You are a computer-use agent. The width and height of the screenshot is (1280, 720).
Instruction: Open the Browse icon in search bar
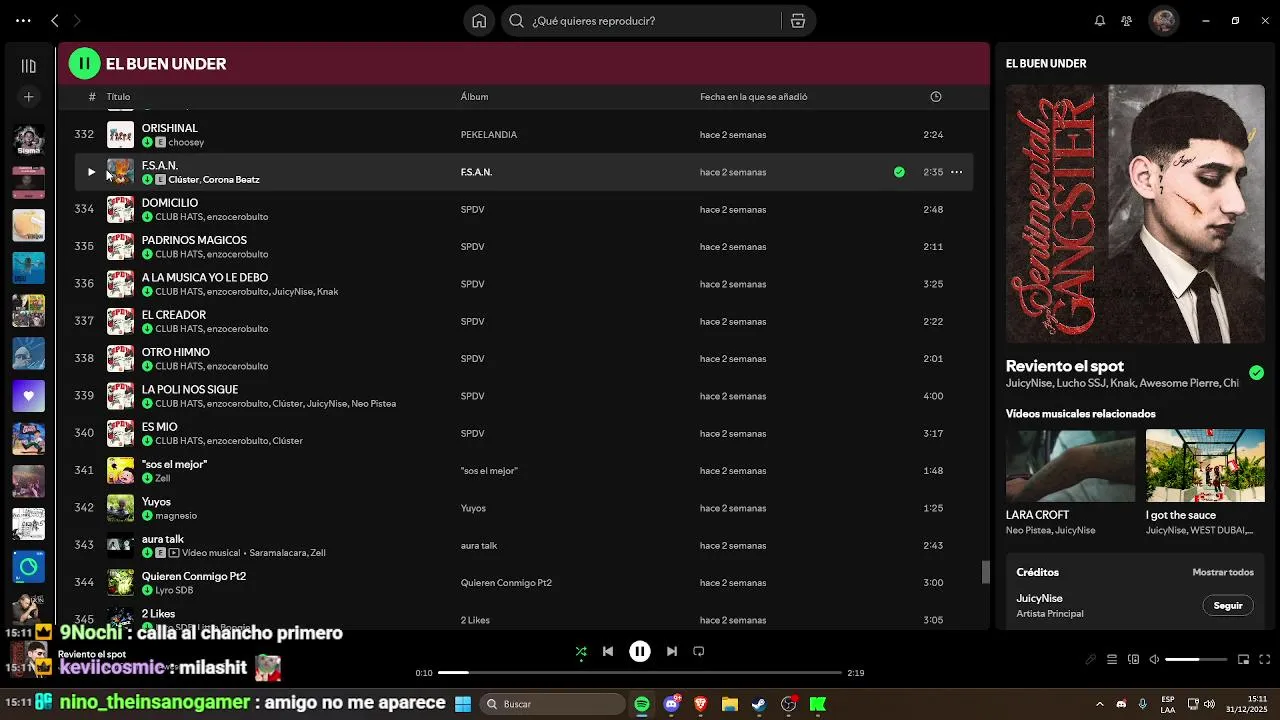tap(798, 20)
